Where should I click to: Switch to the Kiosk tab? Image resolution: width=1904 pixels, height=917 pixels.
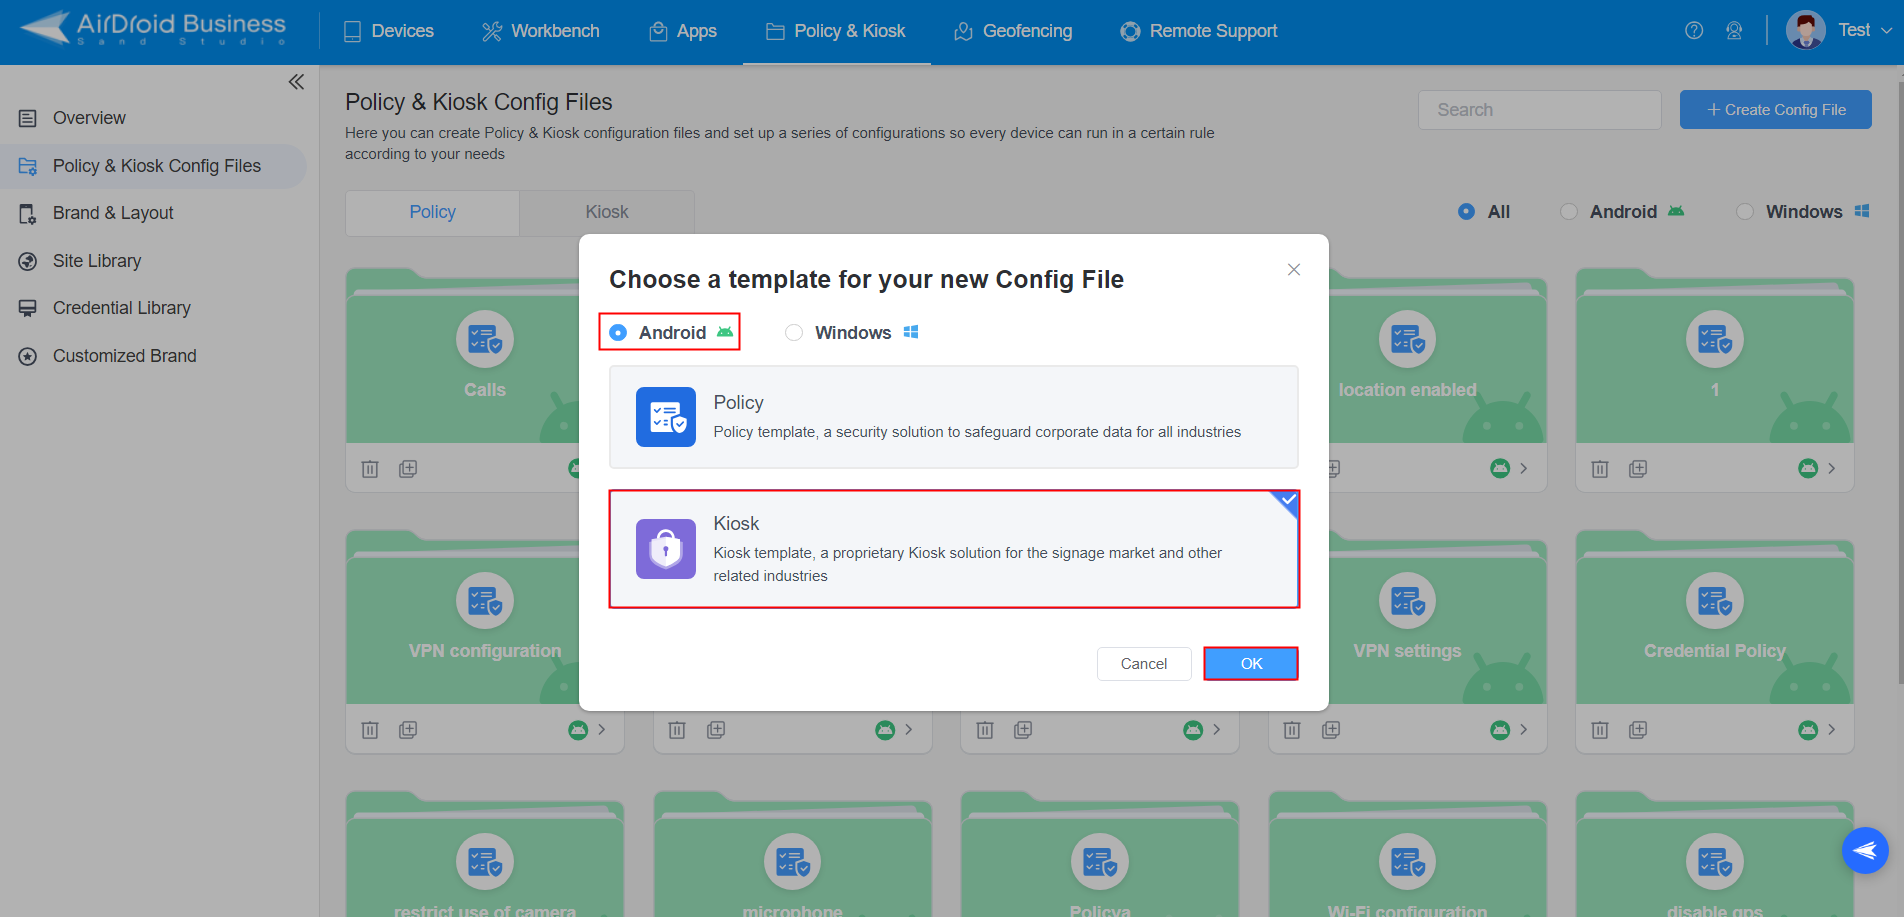606,212
